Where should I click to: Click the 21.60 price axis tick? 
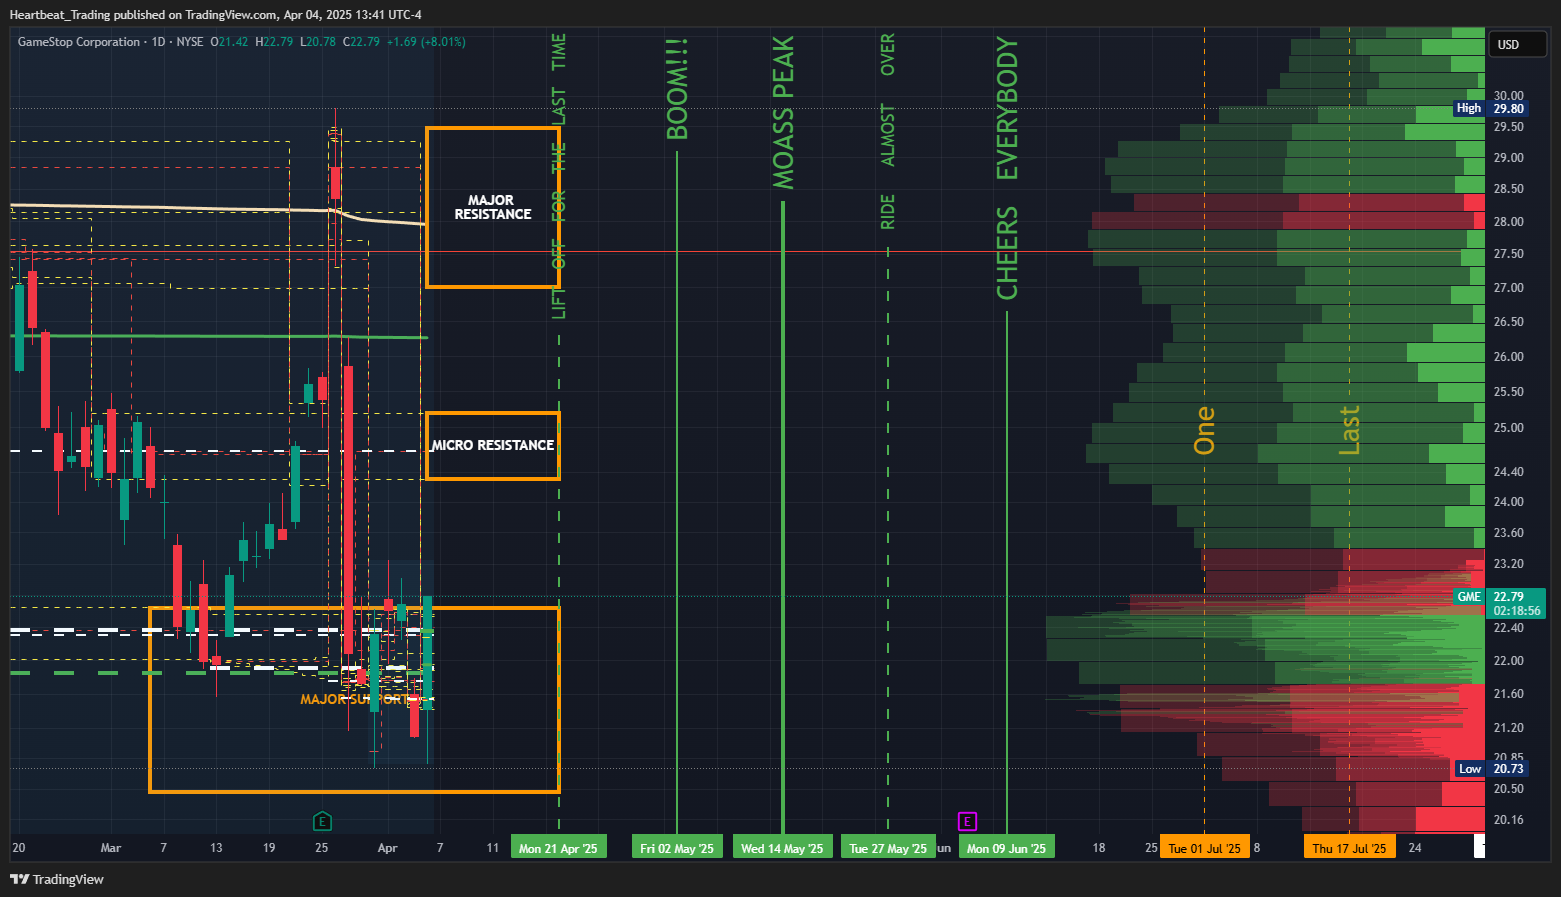tap(1508, 694)
